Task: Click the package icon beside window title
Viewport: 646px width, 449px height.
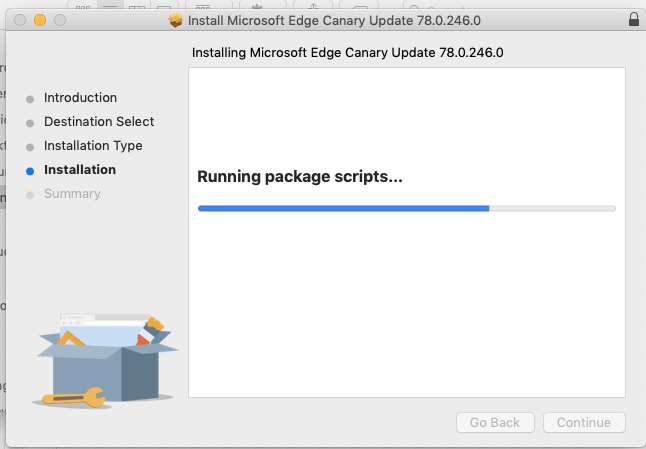Action: [x=176, y=20]
